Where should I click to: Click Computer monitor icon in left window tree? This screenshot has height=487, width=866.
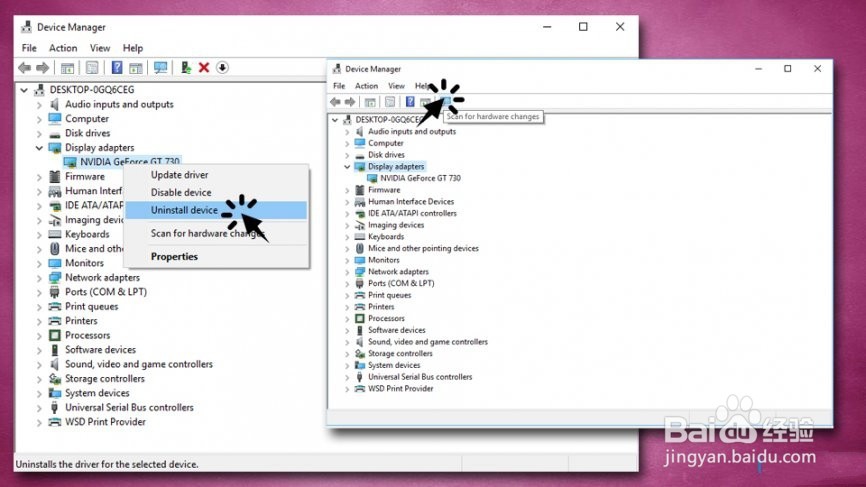pyautogui.click(x=54, y=119)
